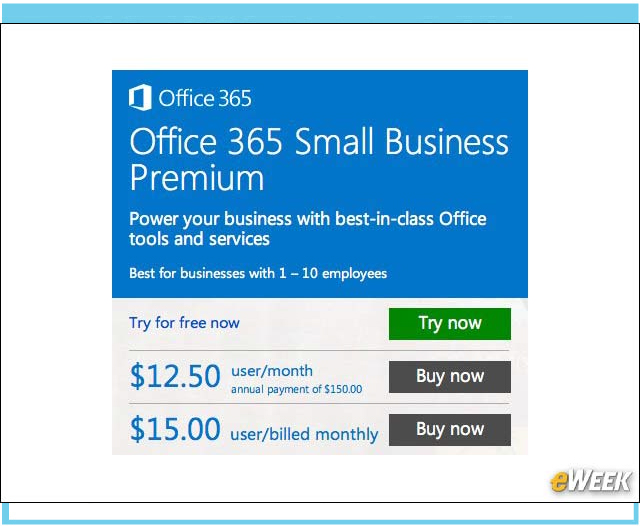Viewport: 640px width, 526px height.
Task: Click user/billed monthly label
Action: coord(304,434)
